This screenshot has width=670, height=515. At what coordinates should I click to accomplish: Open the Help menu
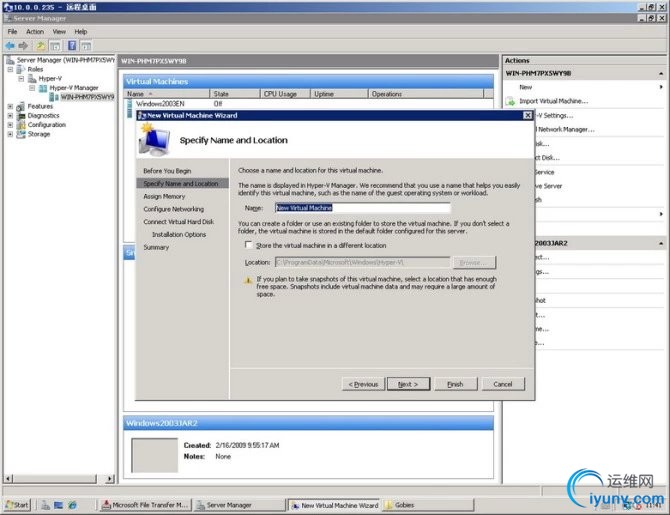tap(81, 32)
